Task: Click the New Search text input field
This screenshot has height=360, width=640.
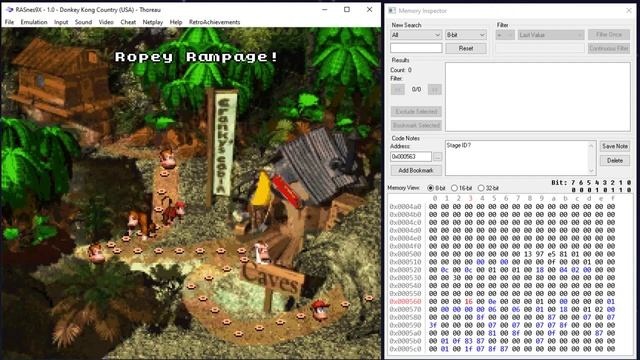Action: click(x=416, y=48)
